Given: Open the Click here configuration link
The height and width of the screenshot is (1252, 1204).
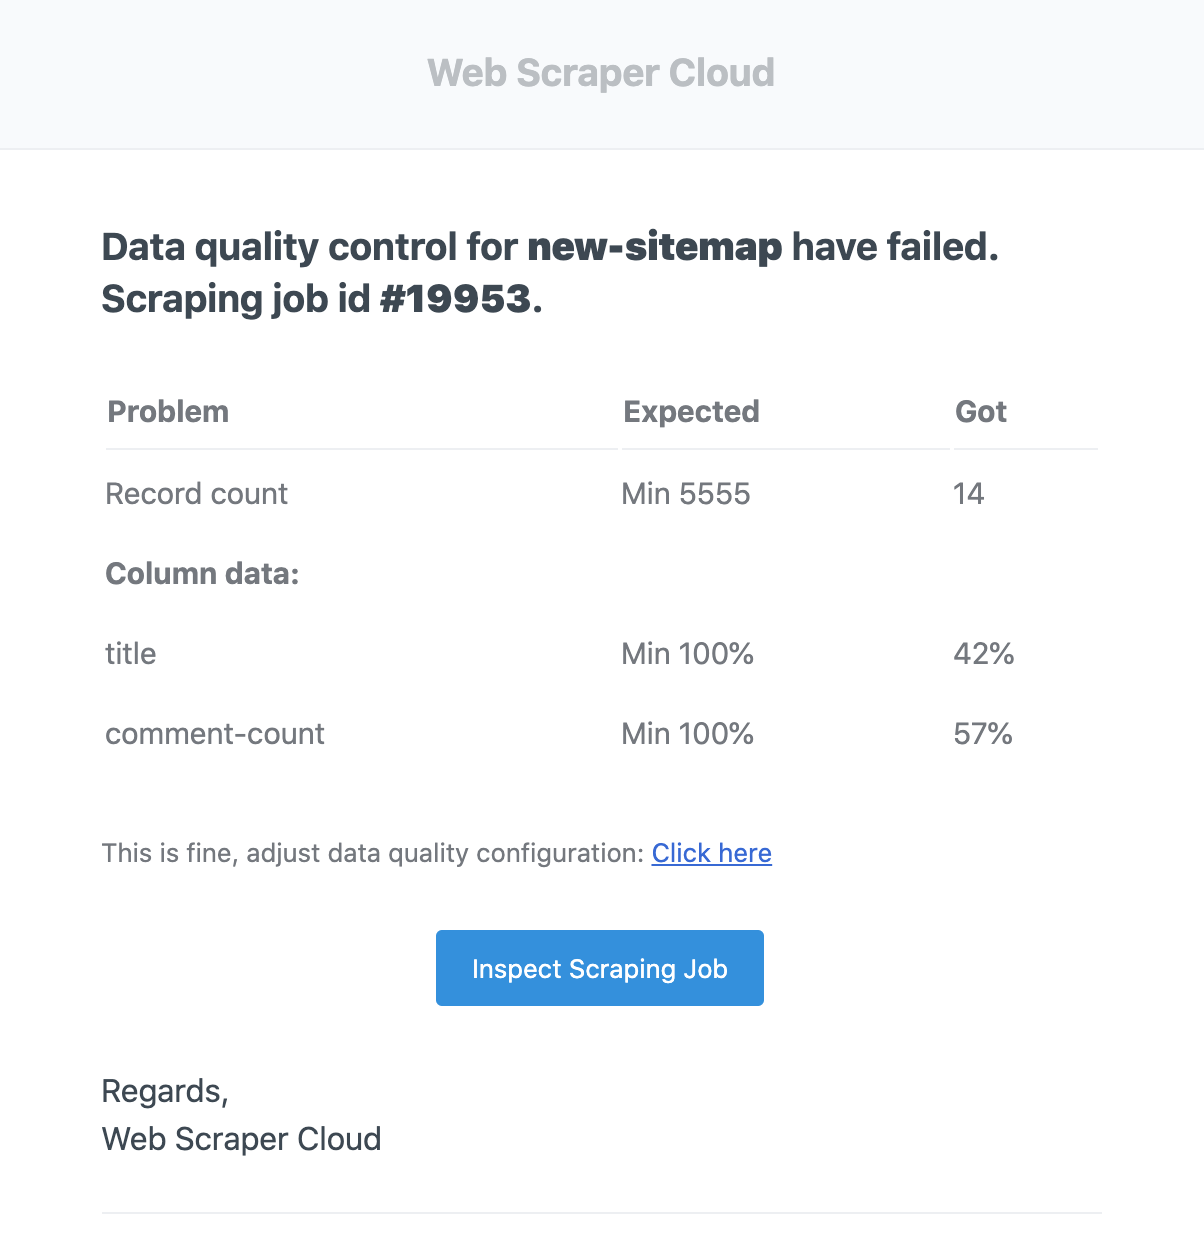Looking at the screenshot, I should pyautogui.click(x=711, y=853).
